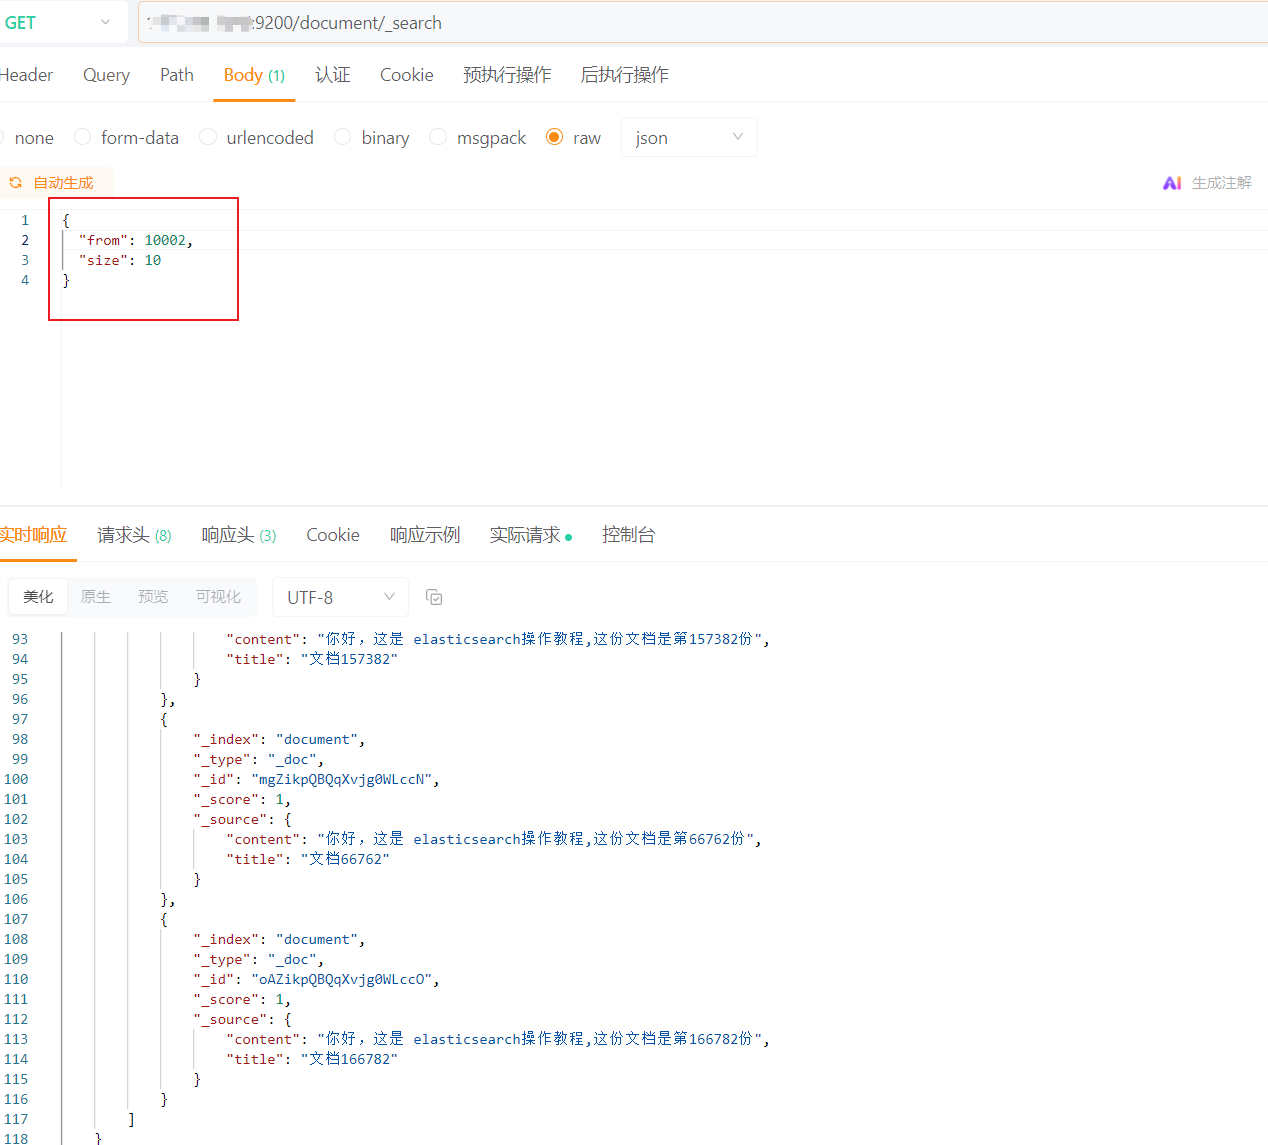Image resolution: width=1268 pixels, height=1145 pixels.
Task: Select the raw body type radio
Action: pos(555,137)
